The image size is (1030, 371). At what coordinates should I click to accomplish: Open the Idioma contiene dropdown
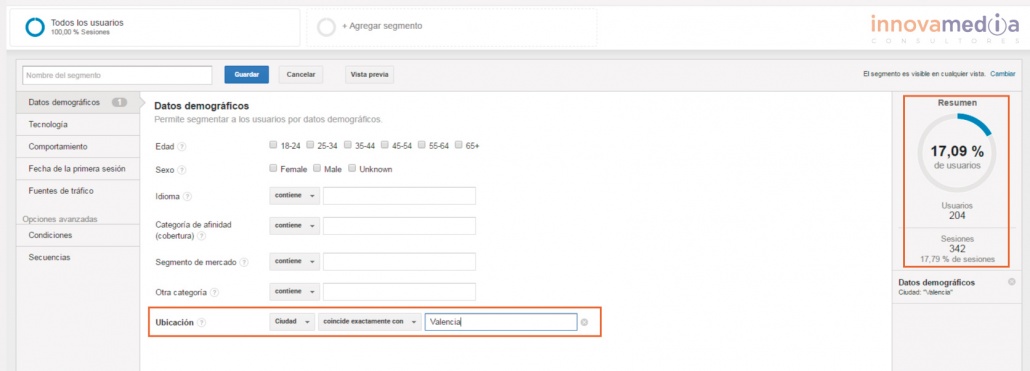pyautogui.click(x=294, y=196)
